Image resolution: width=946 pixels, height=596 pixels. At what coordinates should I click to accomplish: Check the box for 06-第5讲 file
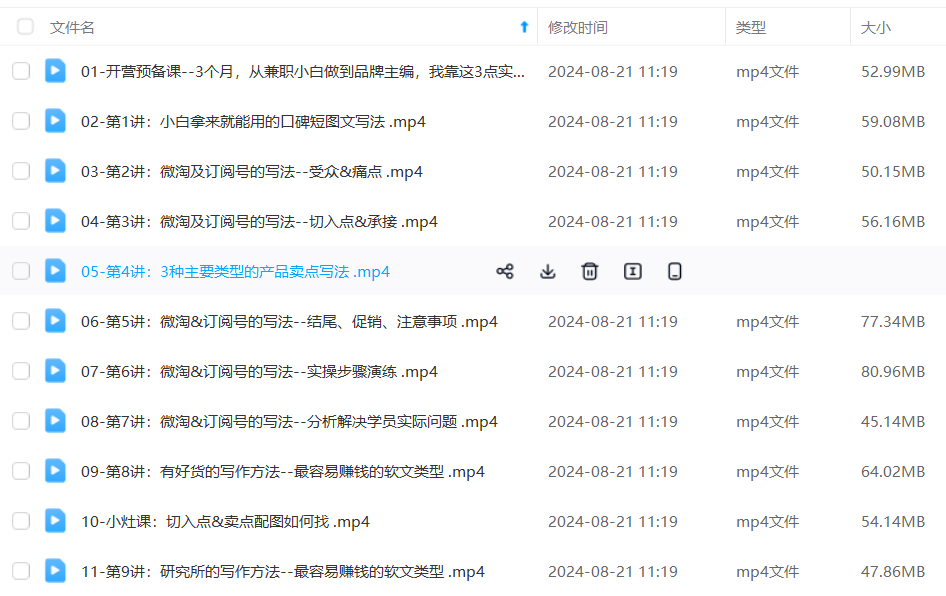pos(21,322)
